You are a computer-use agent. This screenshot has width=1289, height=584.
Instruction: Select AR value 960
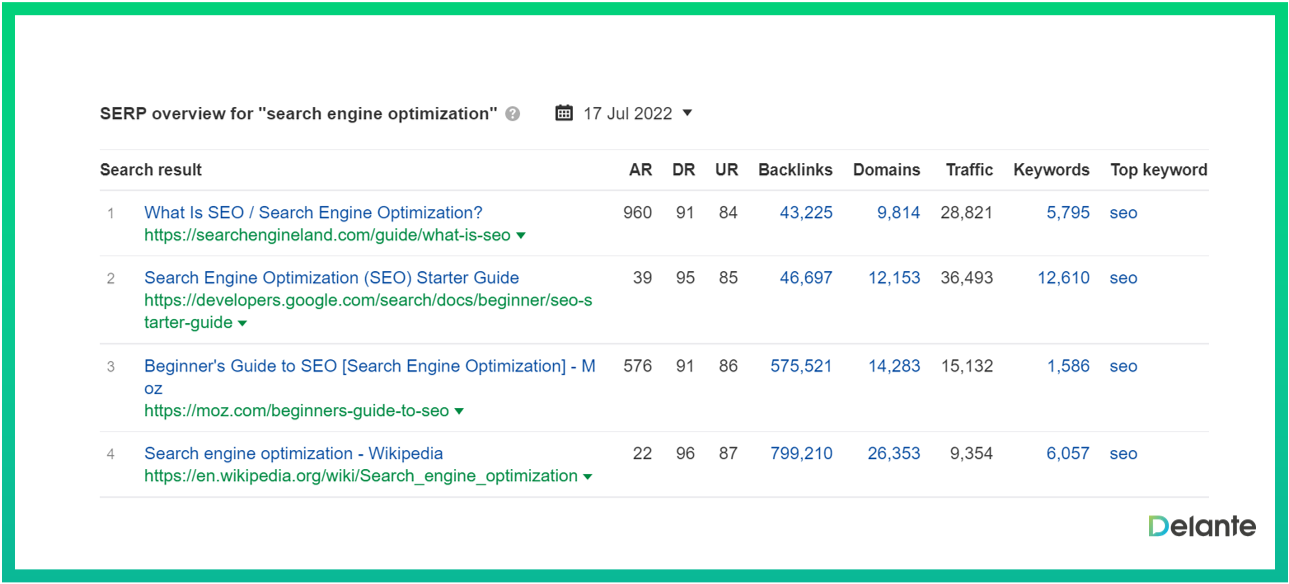[637, 213]
